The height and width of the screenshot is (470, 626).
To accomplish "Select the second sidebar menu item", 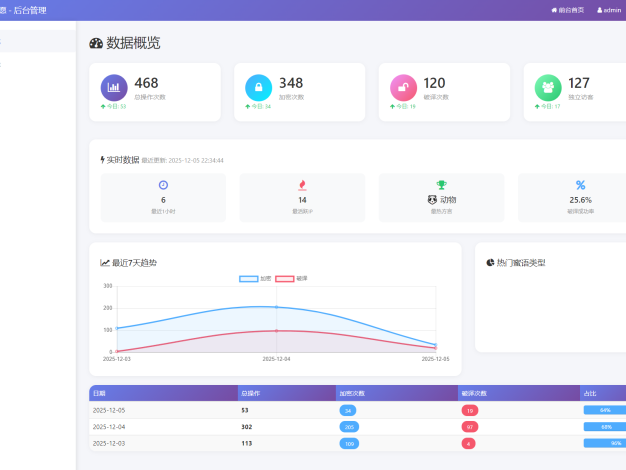I will pyautogui.click(x=38, y=64).
